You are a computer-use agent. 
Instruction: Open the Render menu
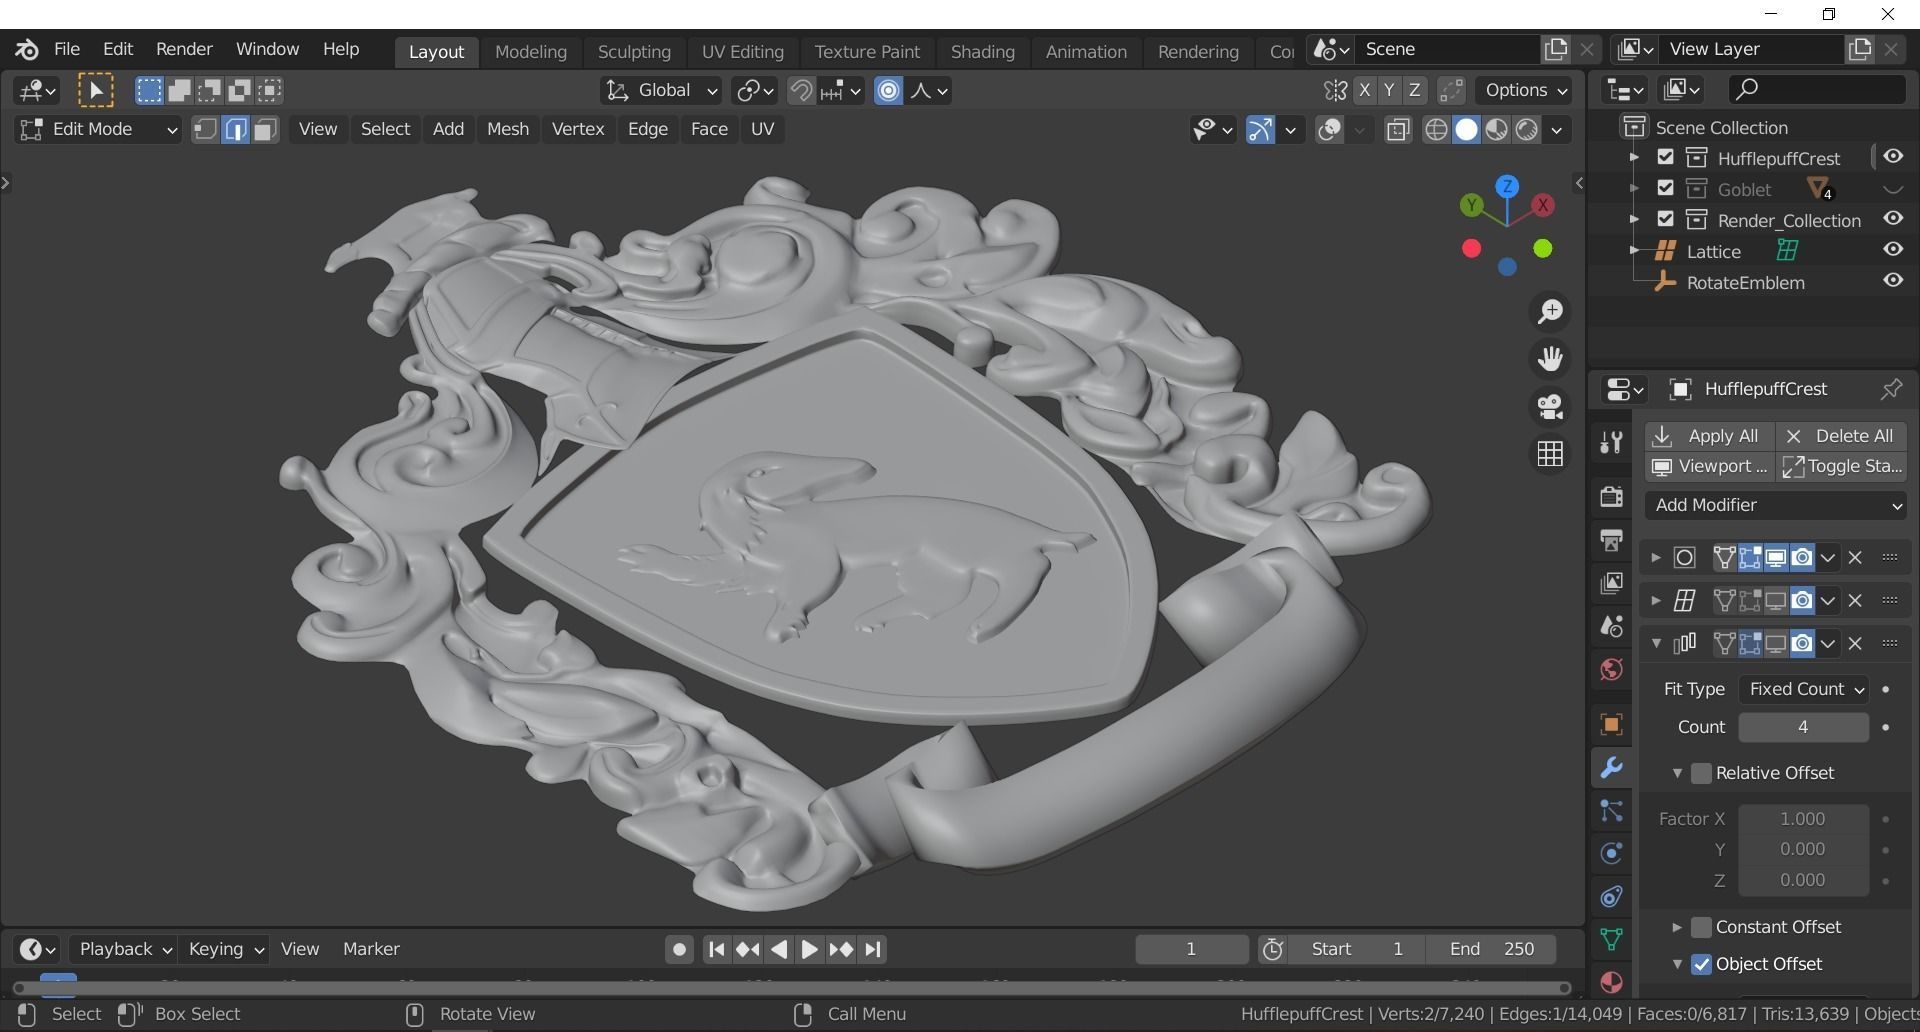pos(184,49)
